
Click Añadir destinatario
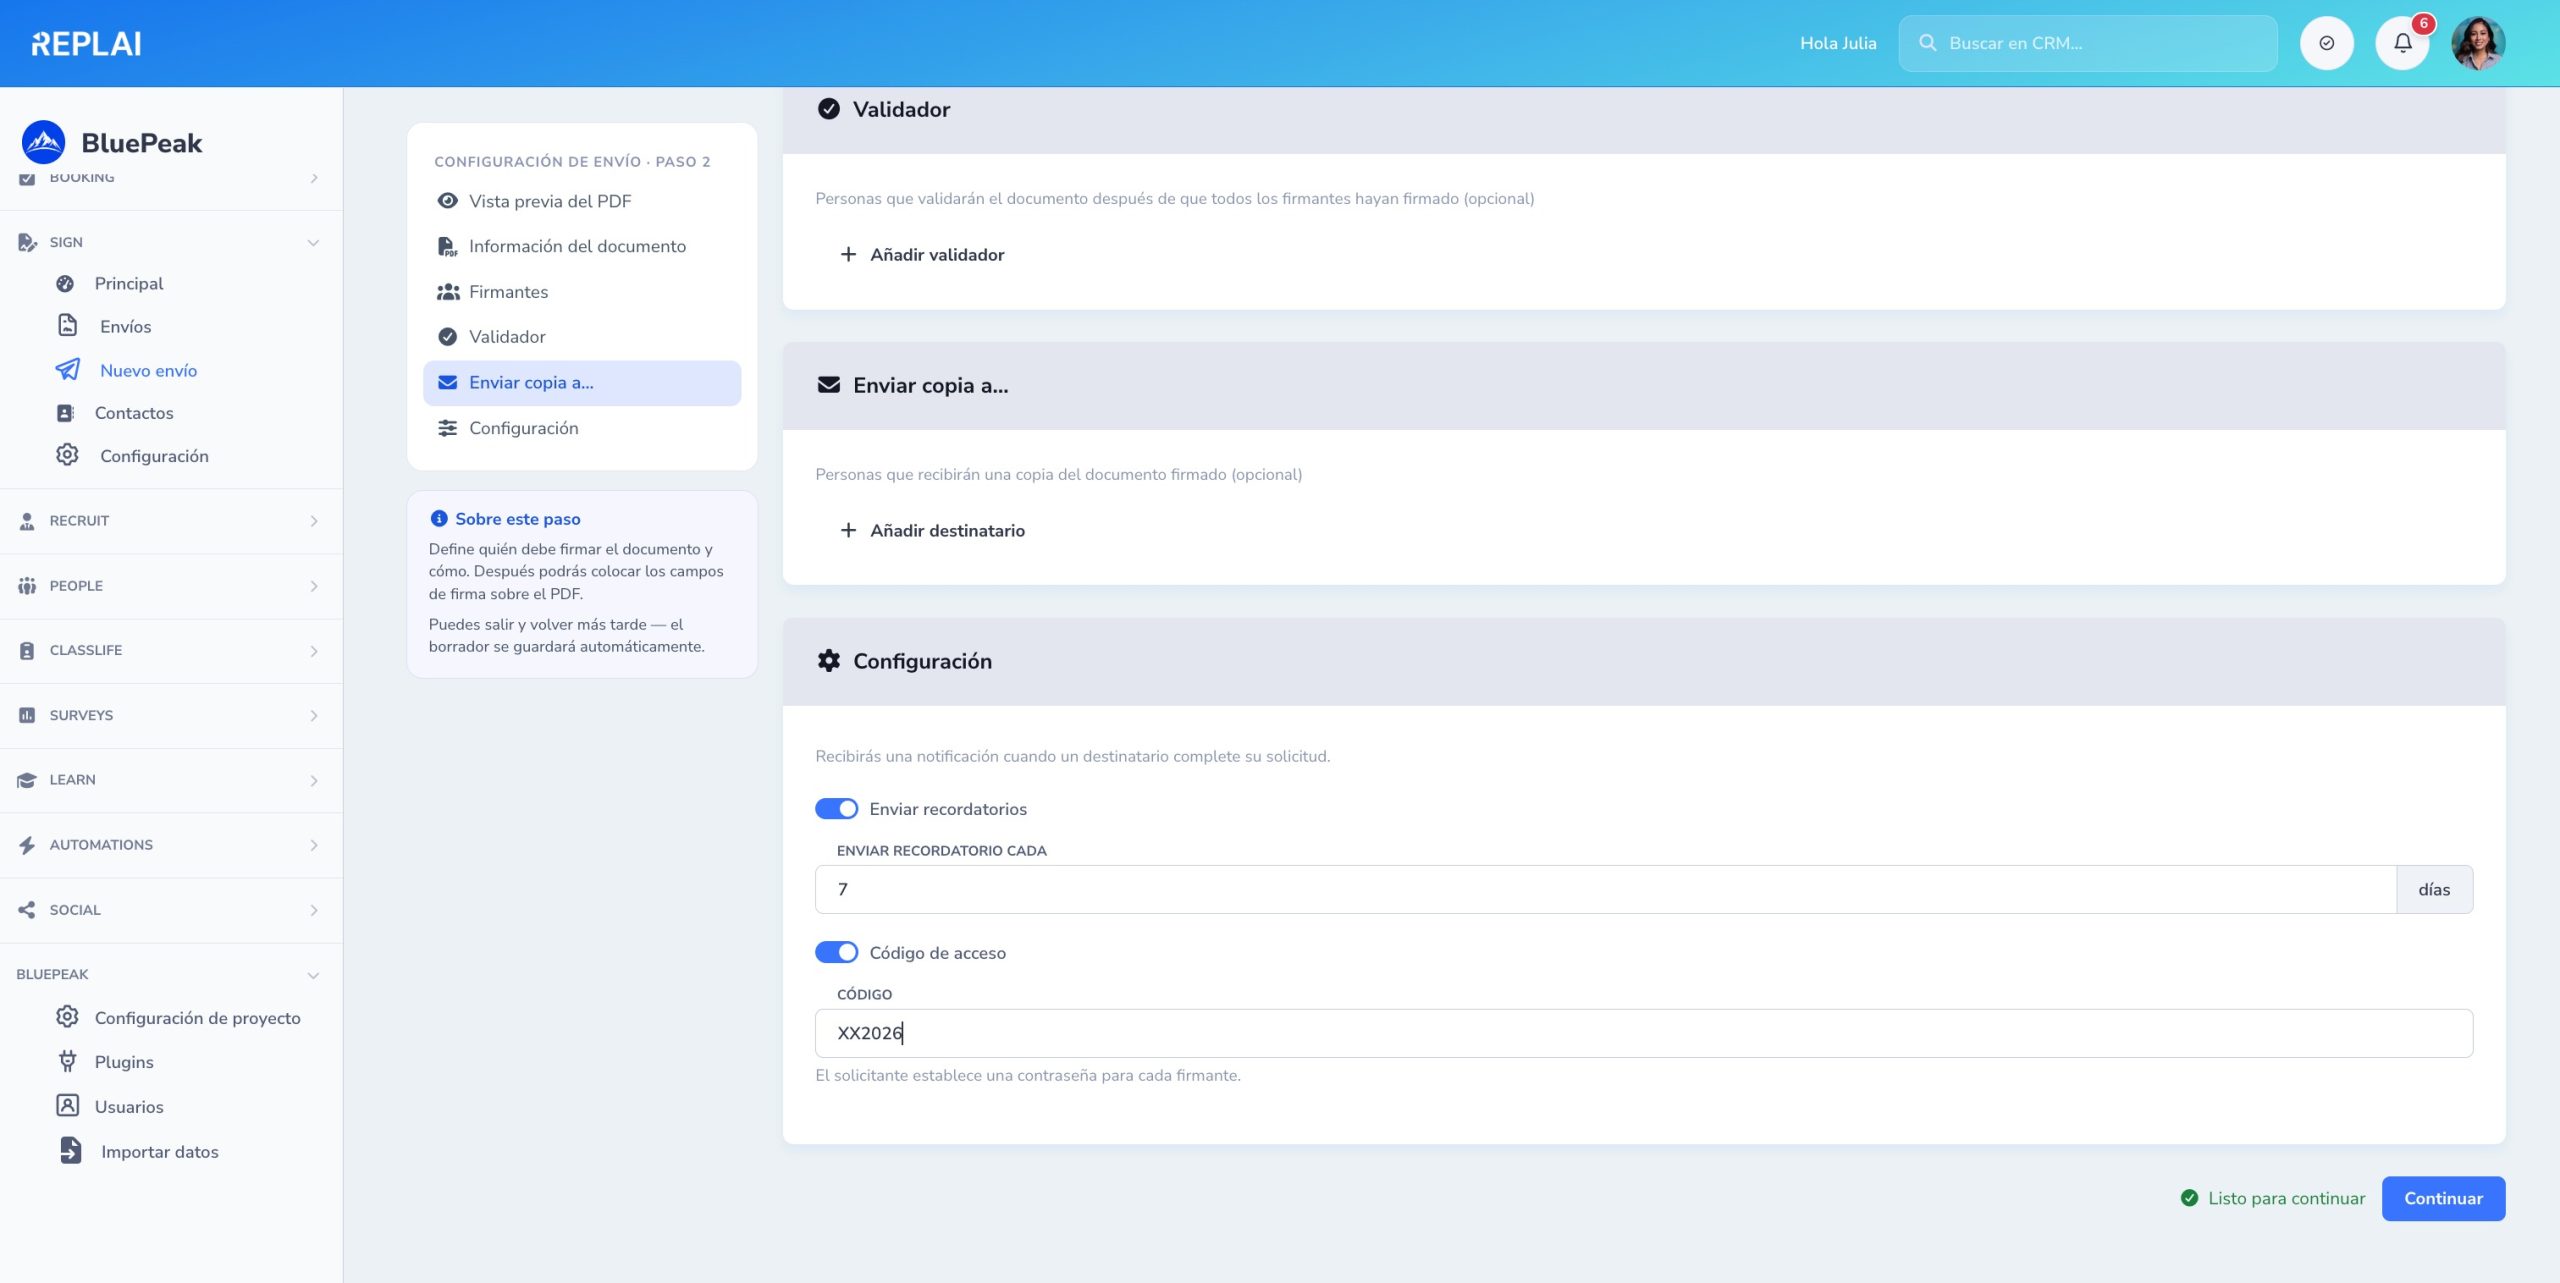coord(933,530)
